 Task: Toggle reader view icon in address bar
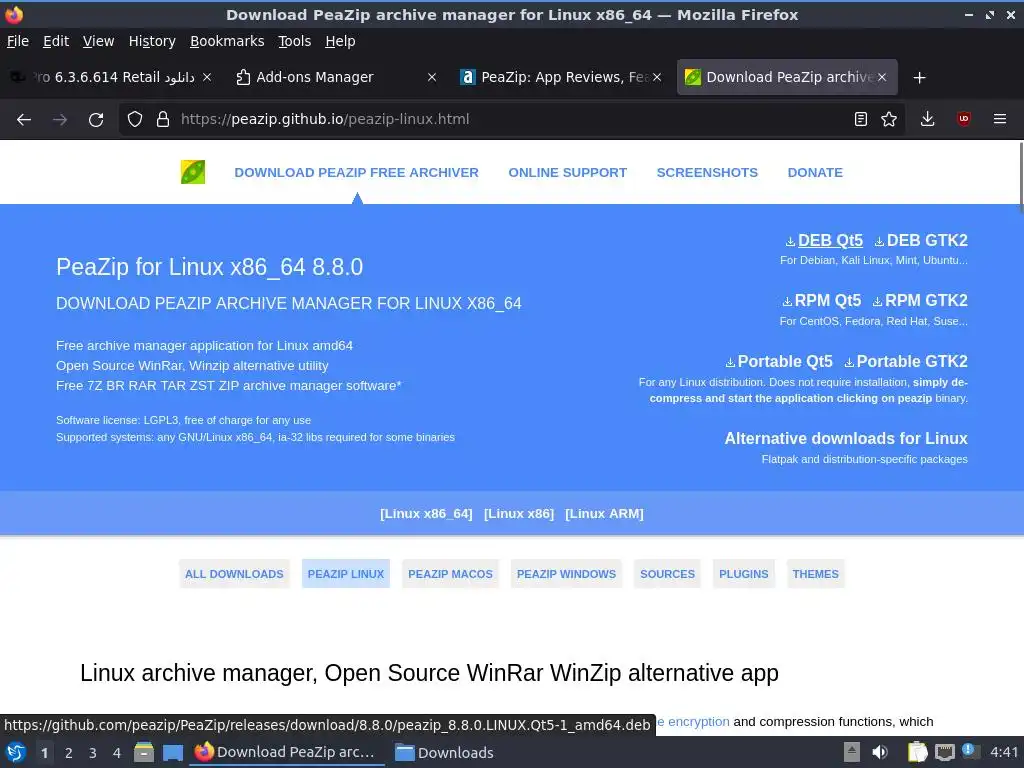tap(861, 119)
